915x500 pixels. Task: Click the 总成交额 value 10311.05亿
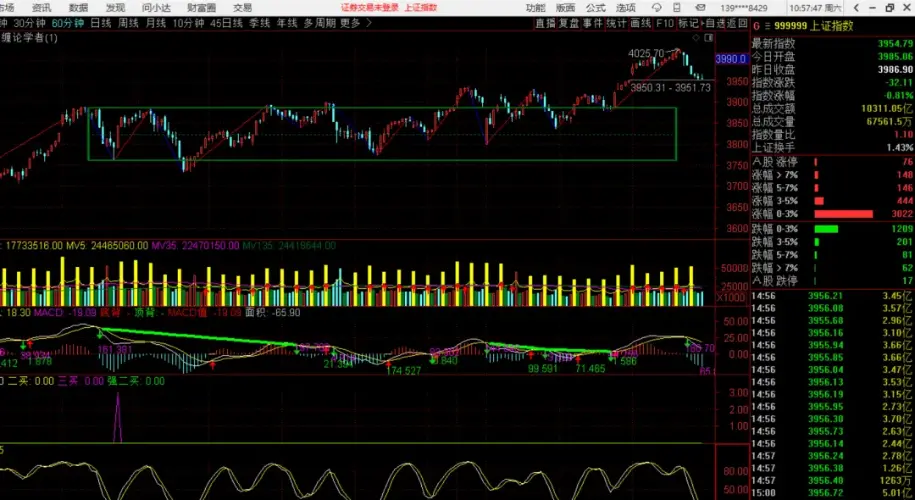click(888, 109)
